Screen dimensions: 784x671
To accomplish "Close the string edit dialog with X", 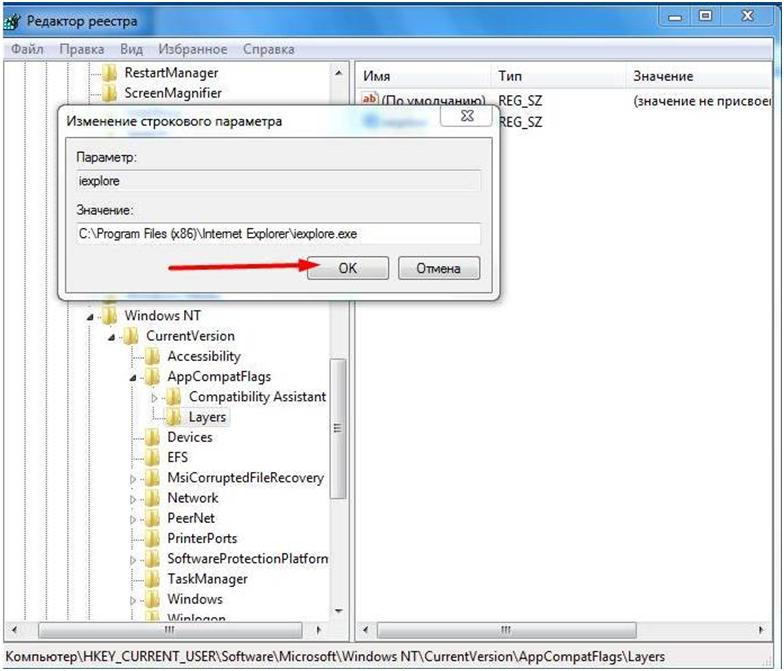I will [x=466, y=116].
